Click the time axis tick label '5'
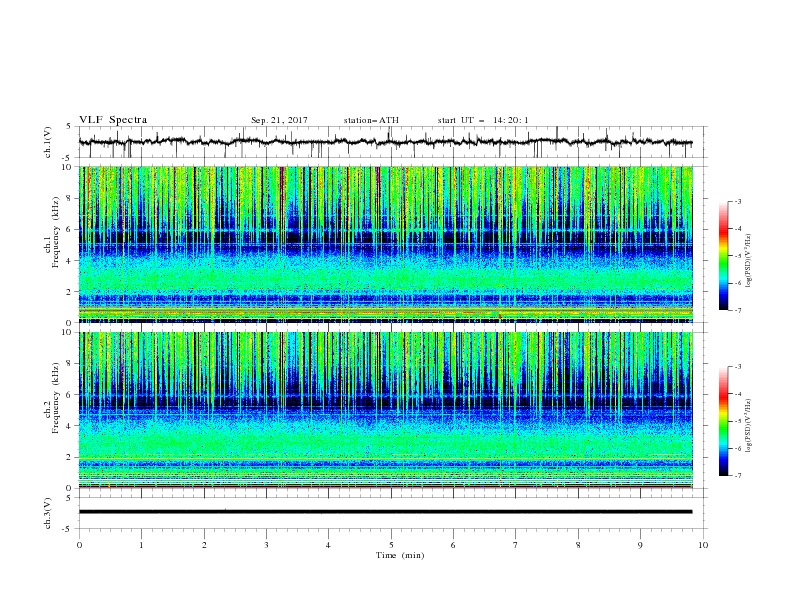792x612 pixels. coord(391,545)
